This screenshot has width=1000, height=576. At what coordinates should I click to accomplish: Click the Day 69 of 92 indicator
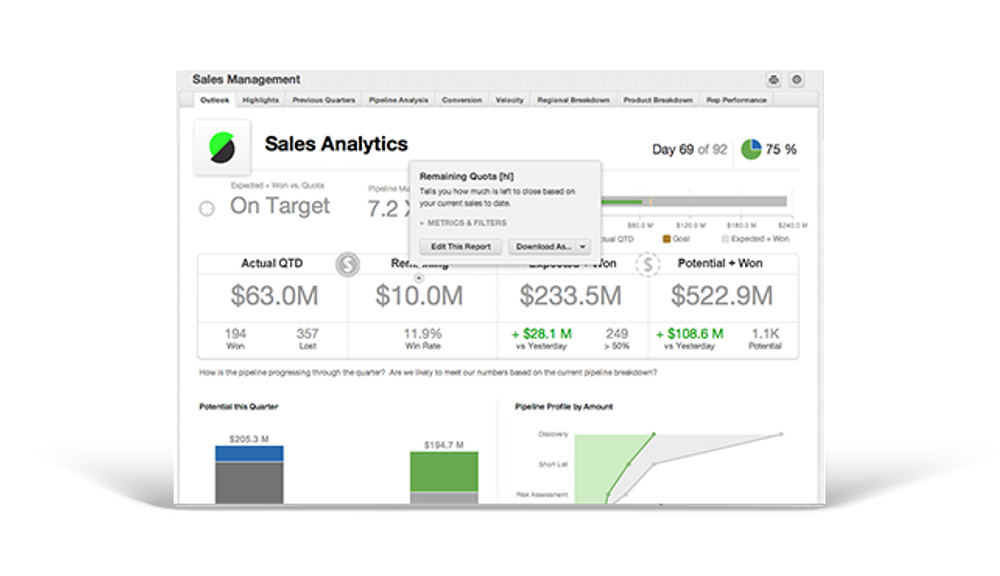689,150
